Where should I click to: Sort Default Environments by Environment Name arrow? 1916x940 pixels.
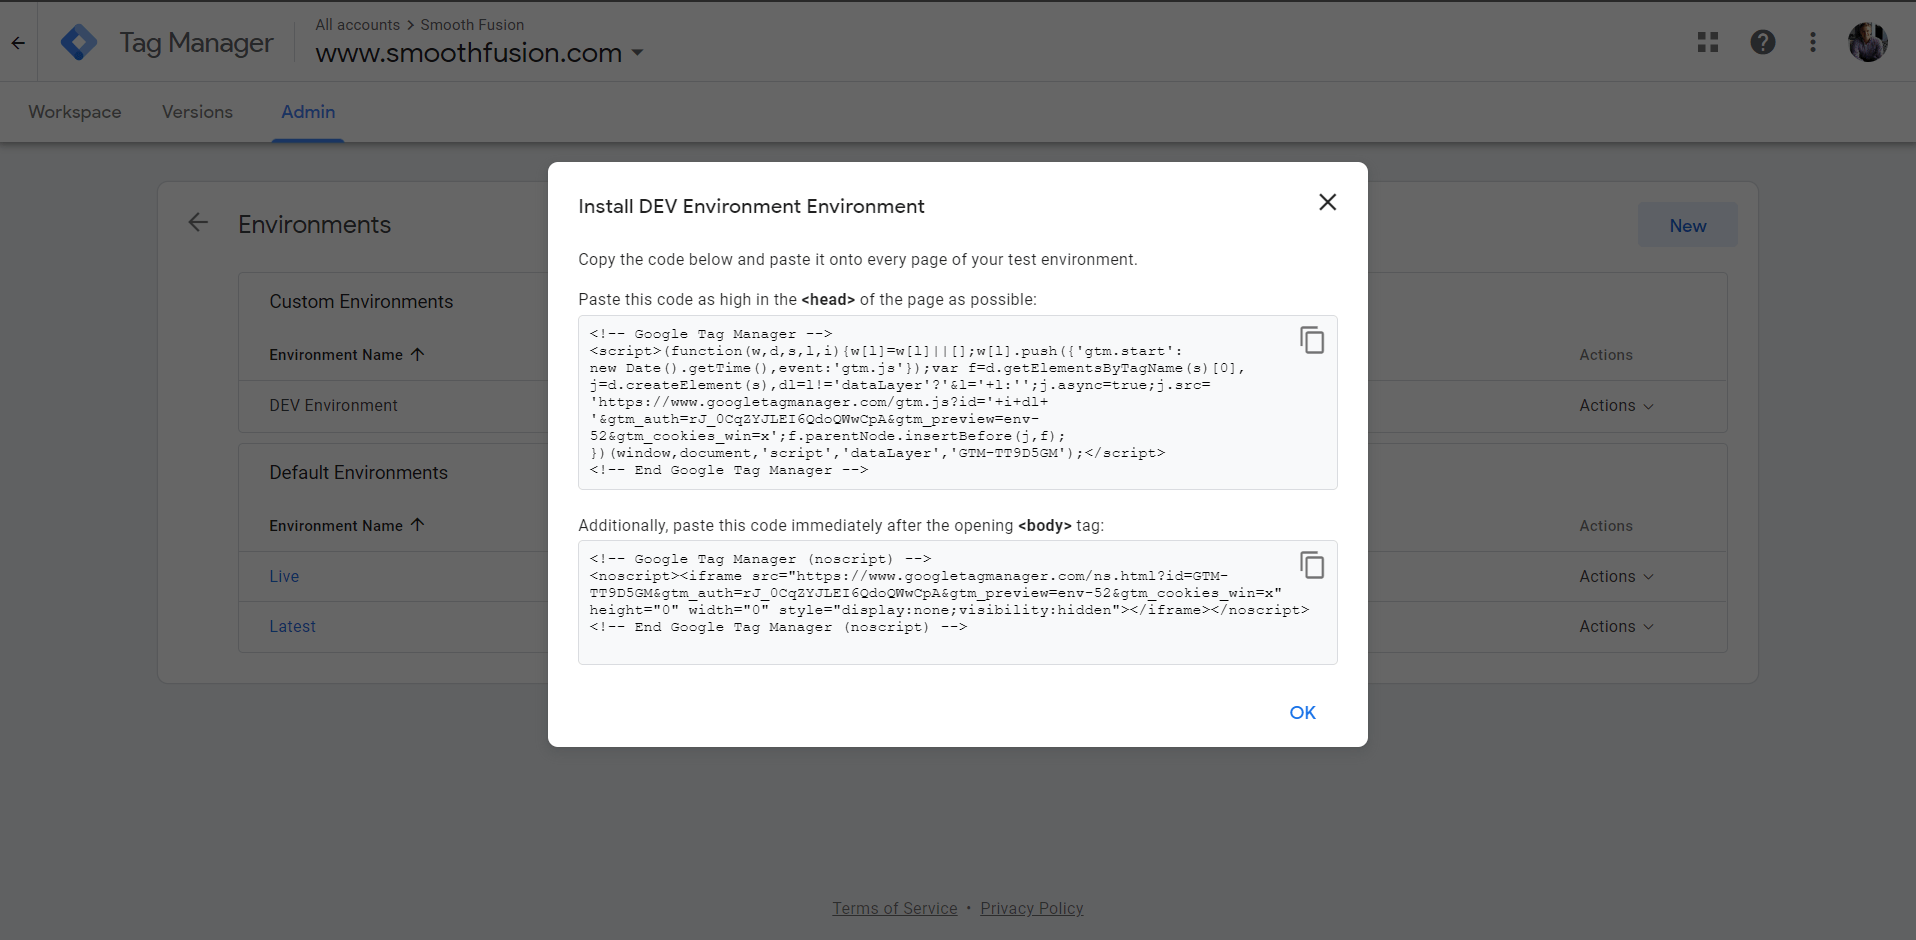point(418,525)
